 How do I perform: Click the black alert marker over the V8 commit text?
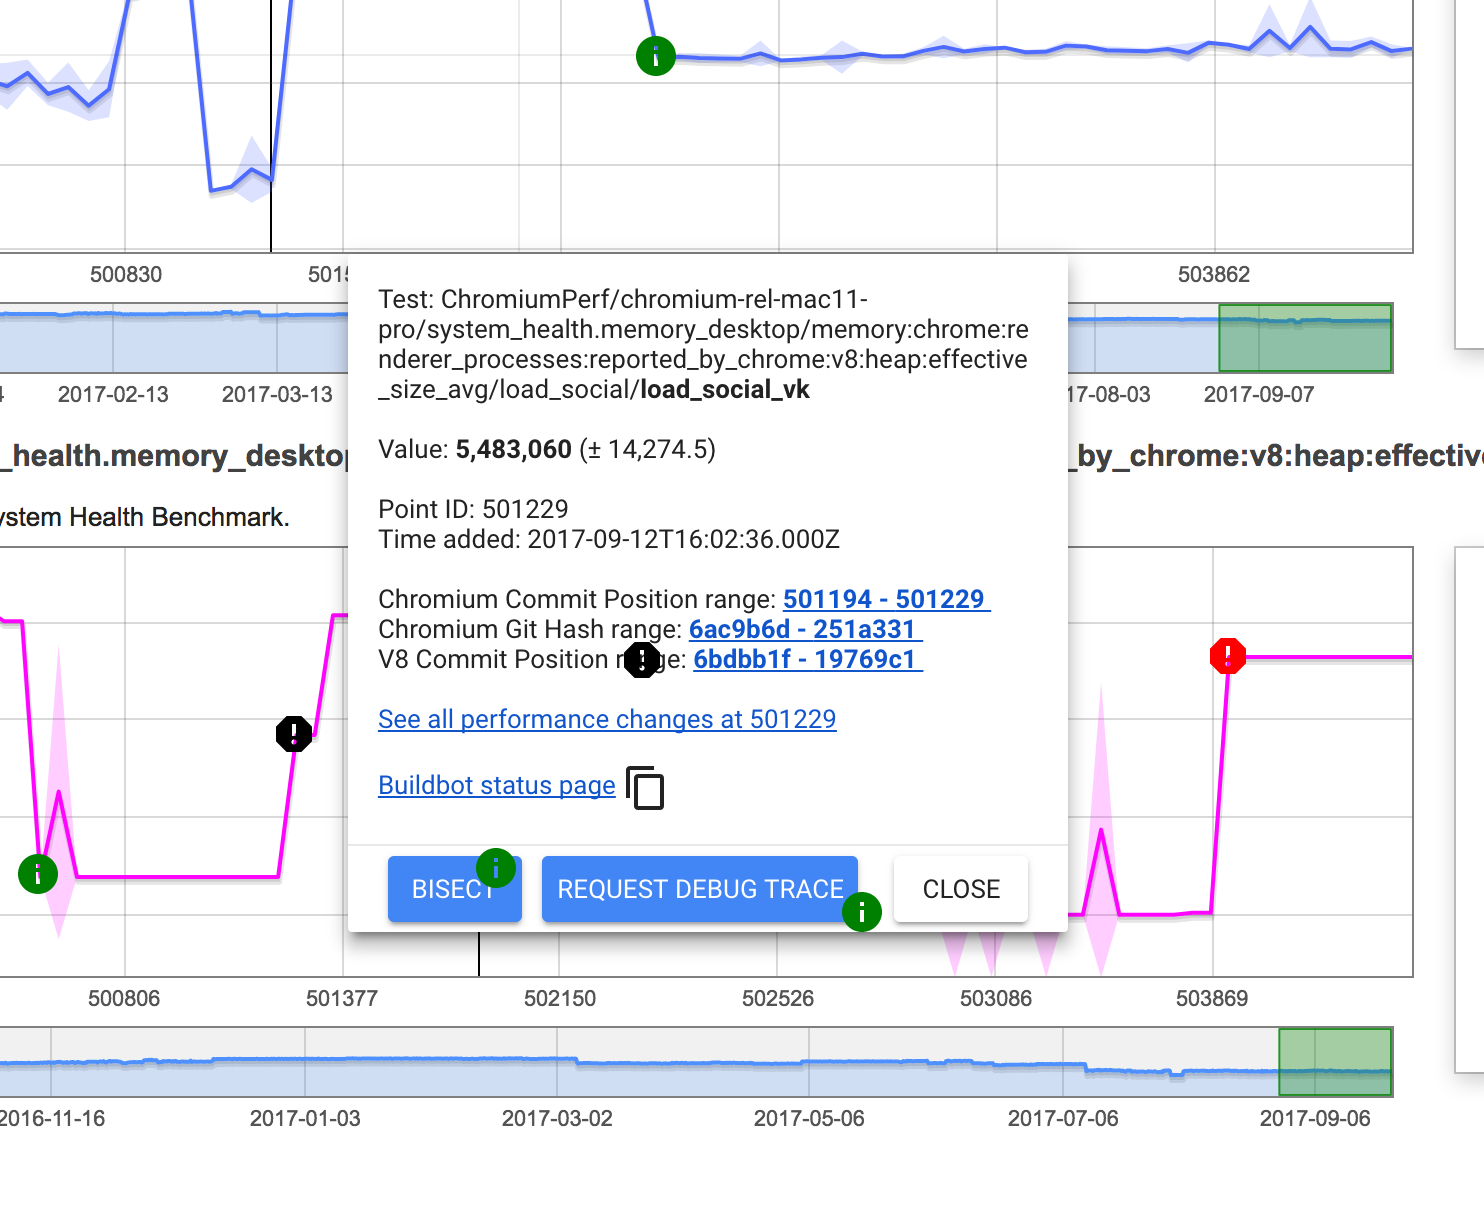642,660
